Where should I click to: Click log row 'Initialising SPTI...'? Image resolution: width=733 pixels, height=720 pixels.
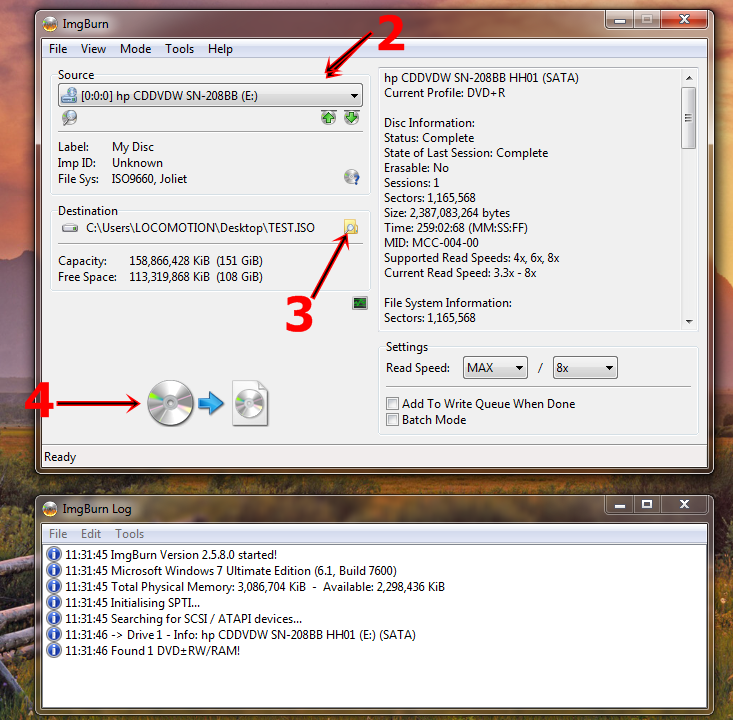(x=132, y=603)
